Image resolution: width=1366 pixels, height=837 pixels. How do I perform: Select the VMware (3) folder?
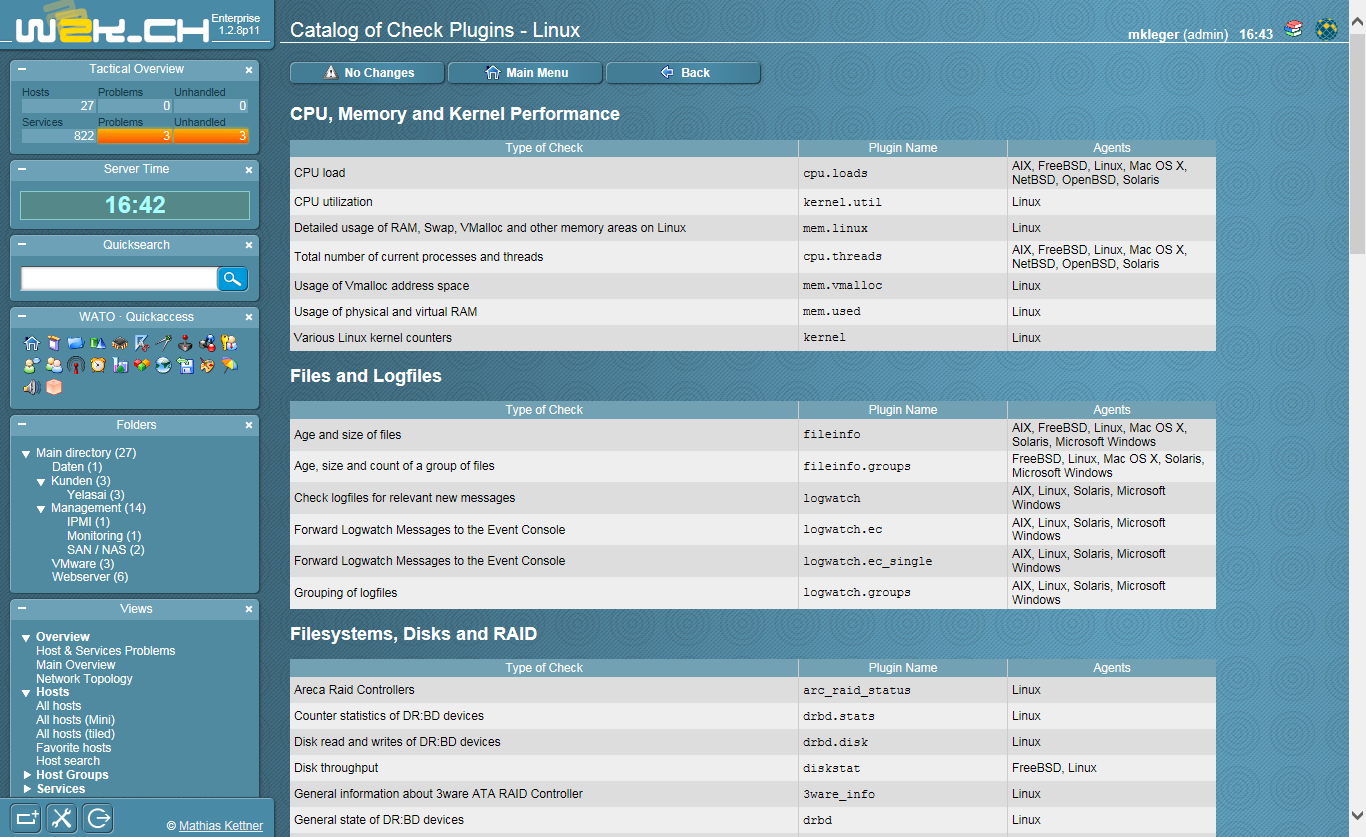(83, 564)
